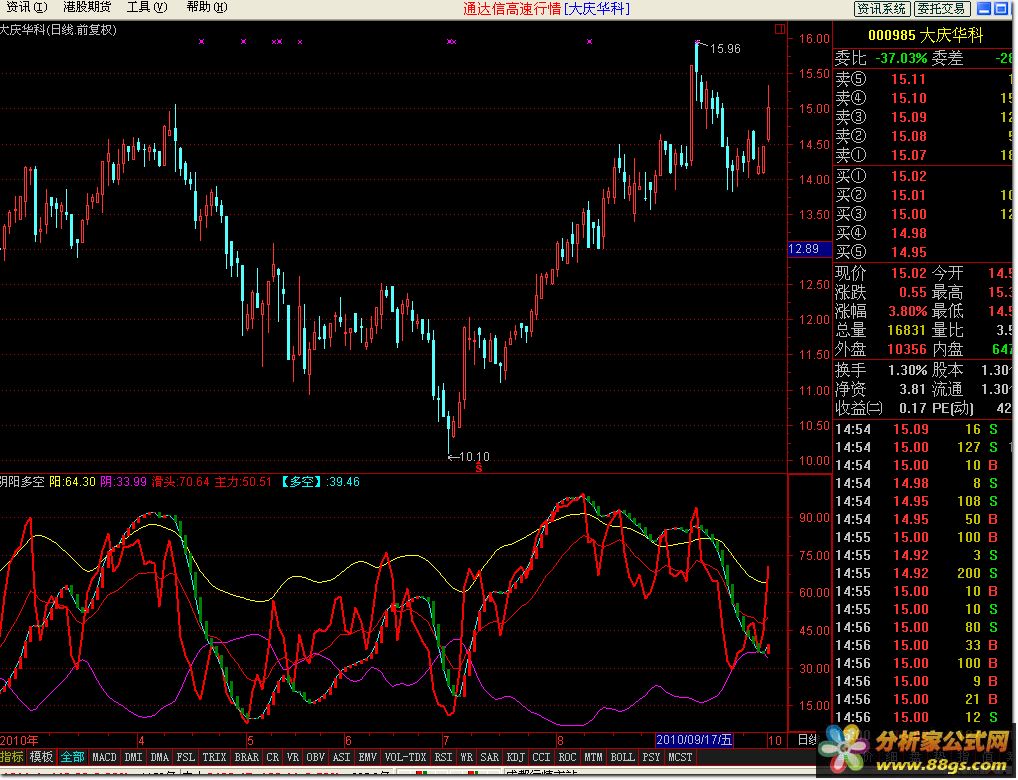This screenshot has height=780, width=1018.
Task: Click the 卖⑤ 15.11 ask row
Action: coord(924,79)
